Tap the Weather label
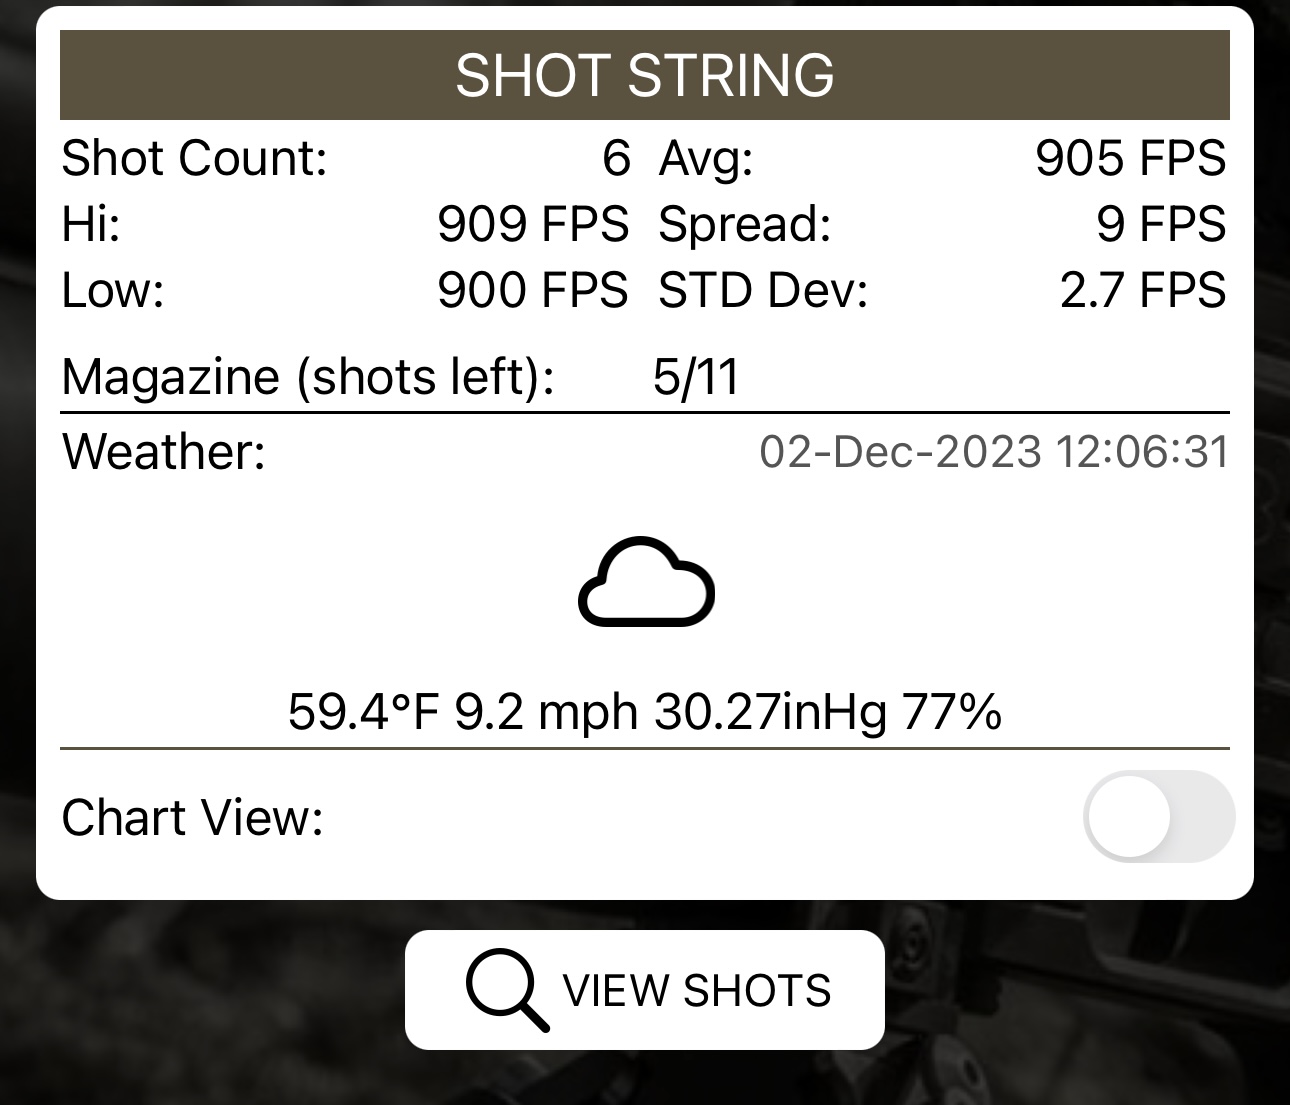This screenshot has height=1105, width=1290. [164, 451]
